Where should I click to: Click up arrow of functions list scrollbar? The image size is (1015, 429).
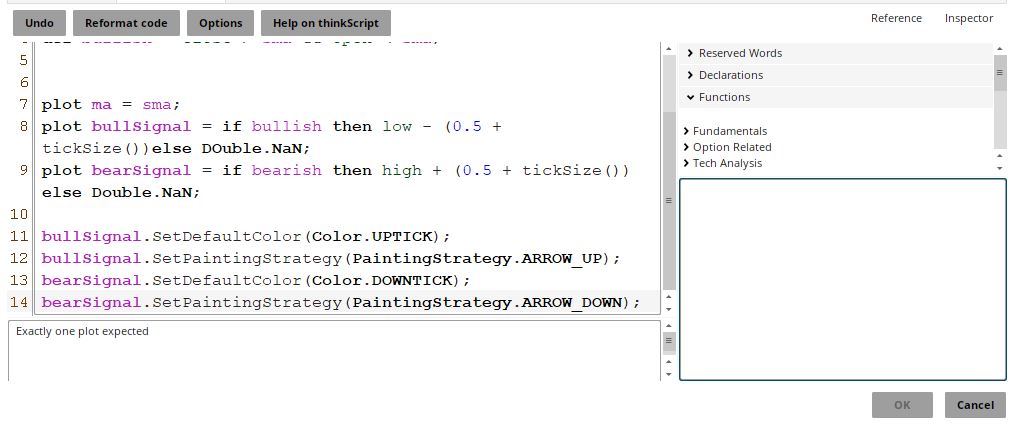coord(1000,155)
